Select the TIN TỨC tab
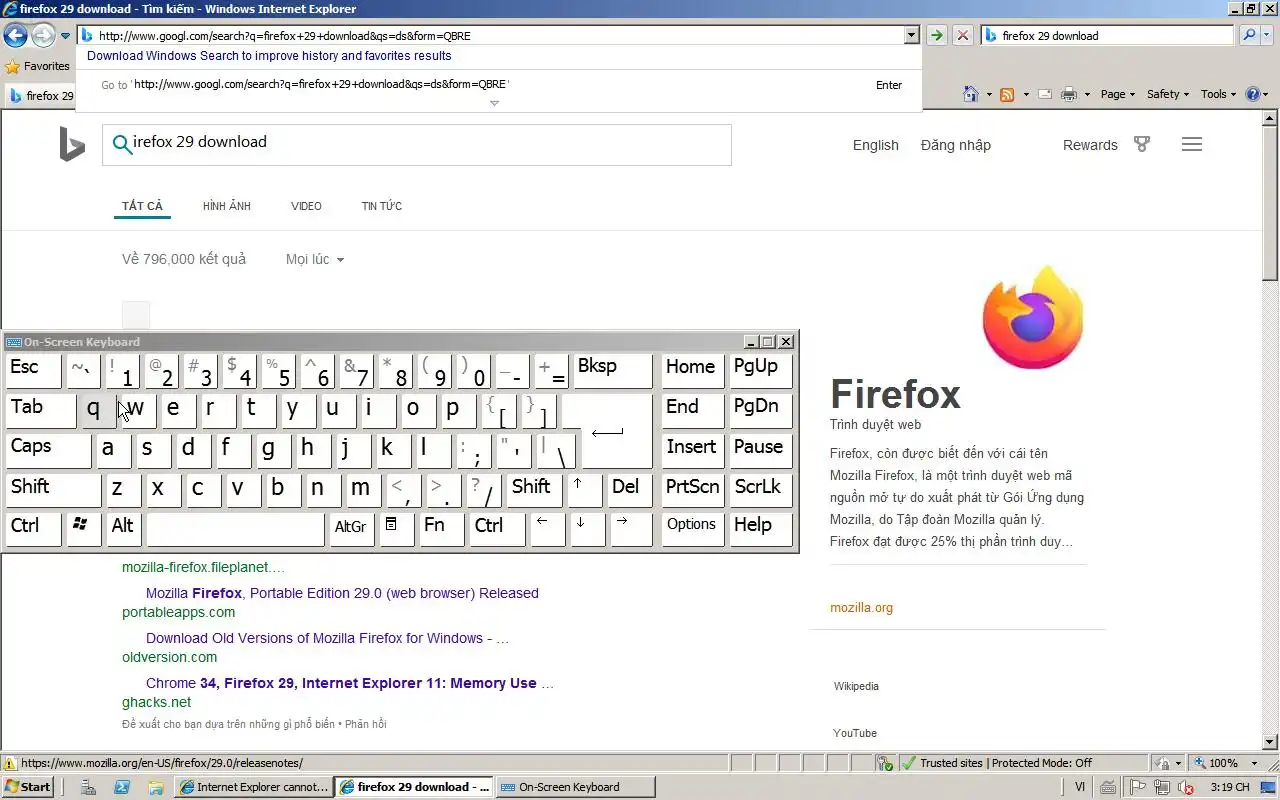 (381, 206)
